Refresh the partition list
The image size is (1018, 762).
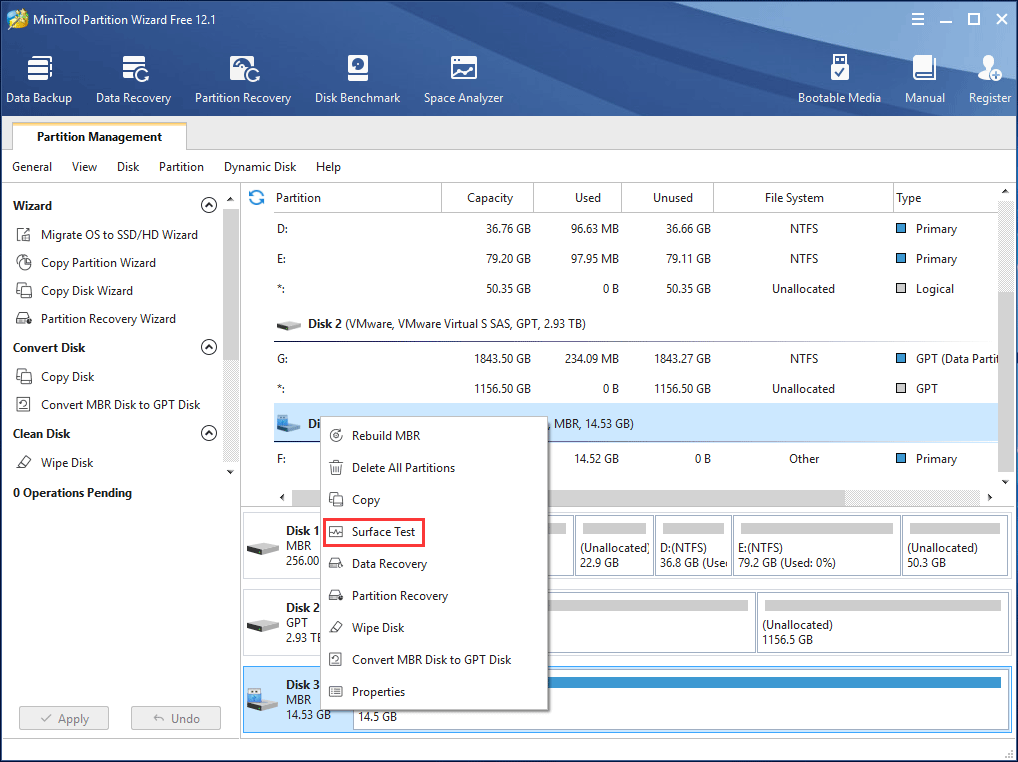coord(257,198)
